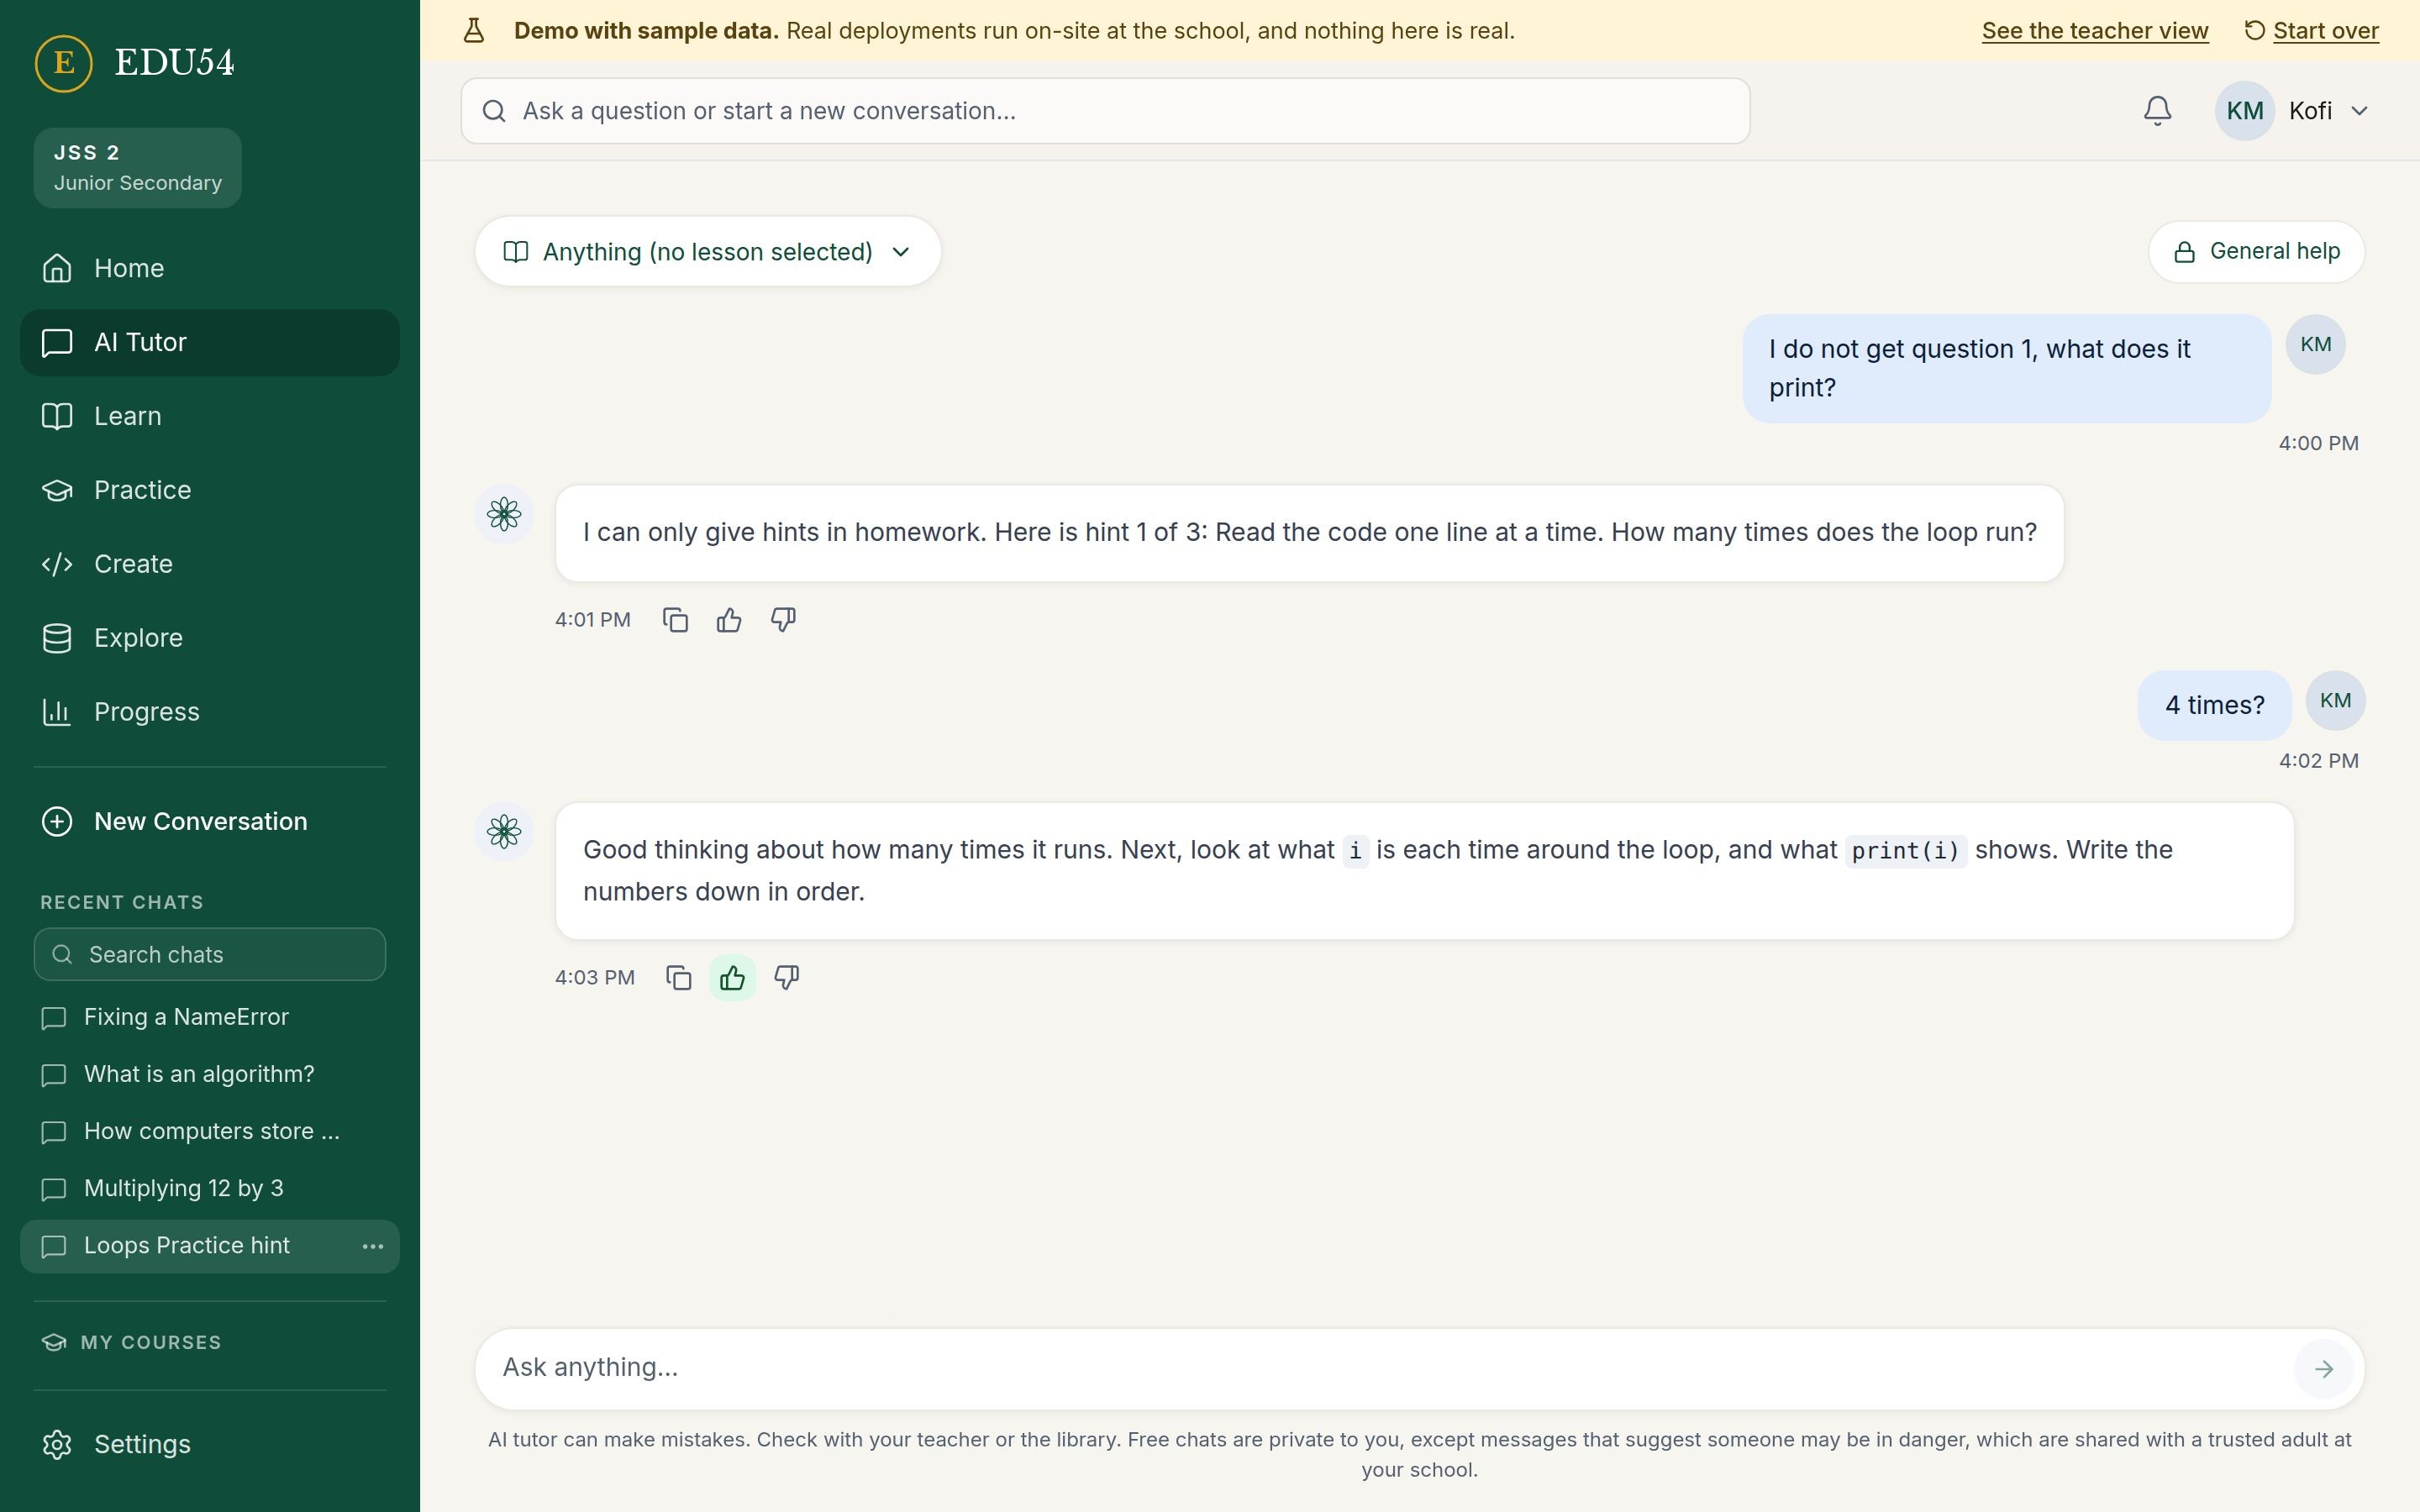Click the RECENT CHATS heading
Screen dimensions: 2420x1512
tap(122, 902)
